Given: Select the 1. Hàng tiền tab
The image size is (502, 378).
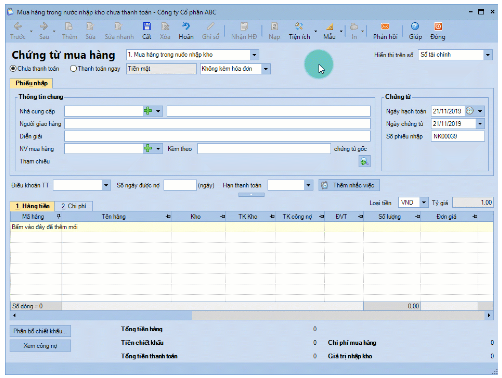Looking at the screenshot, I should click(32, 206).
